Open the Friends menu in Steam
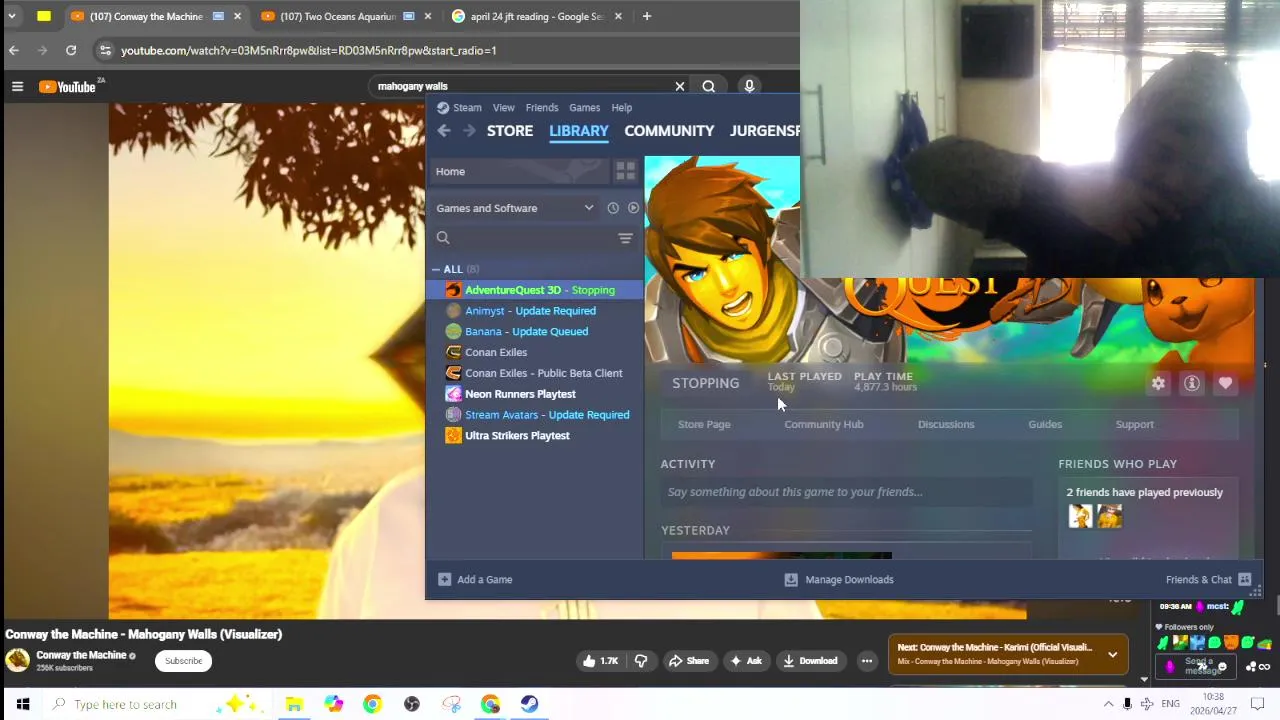 point(541,107)
